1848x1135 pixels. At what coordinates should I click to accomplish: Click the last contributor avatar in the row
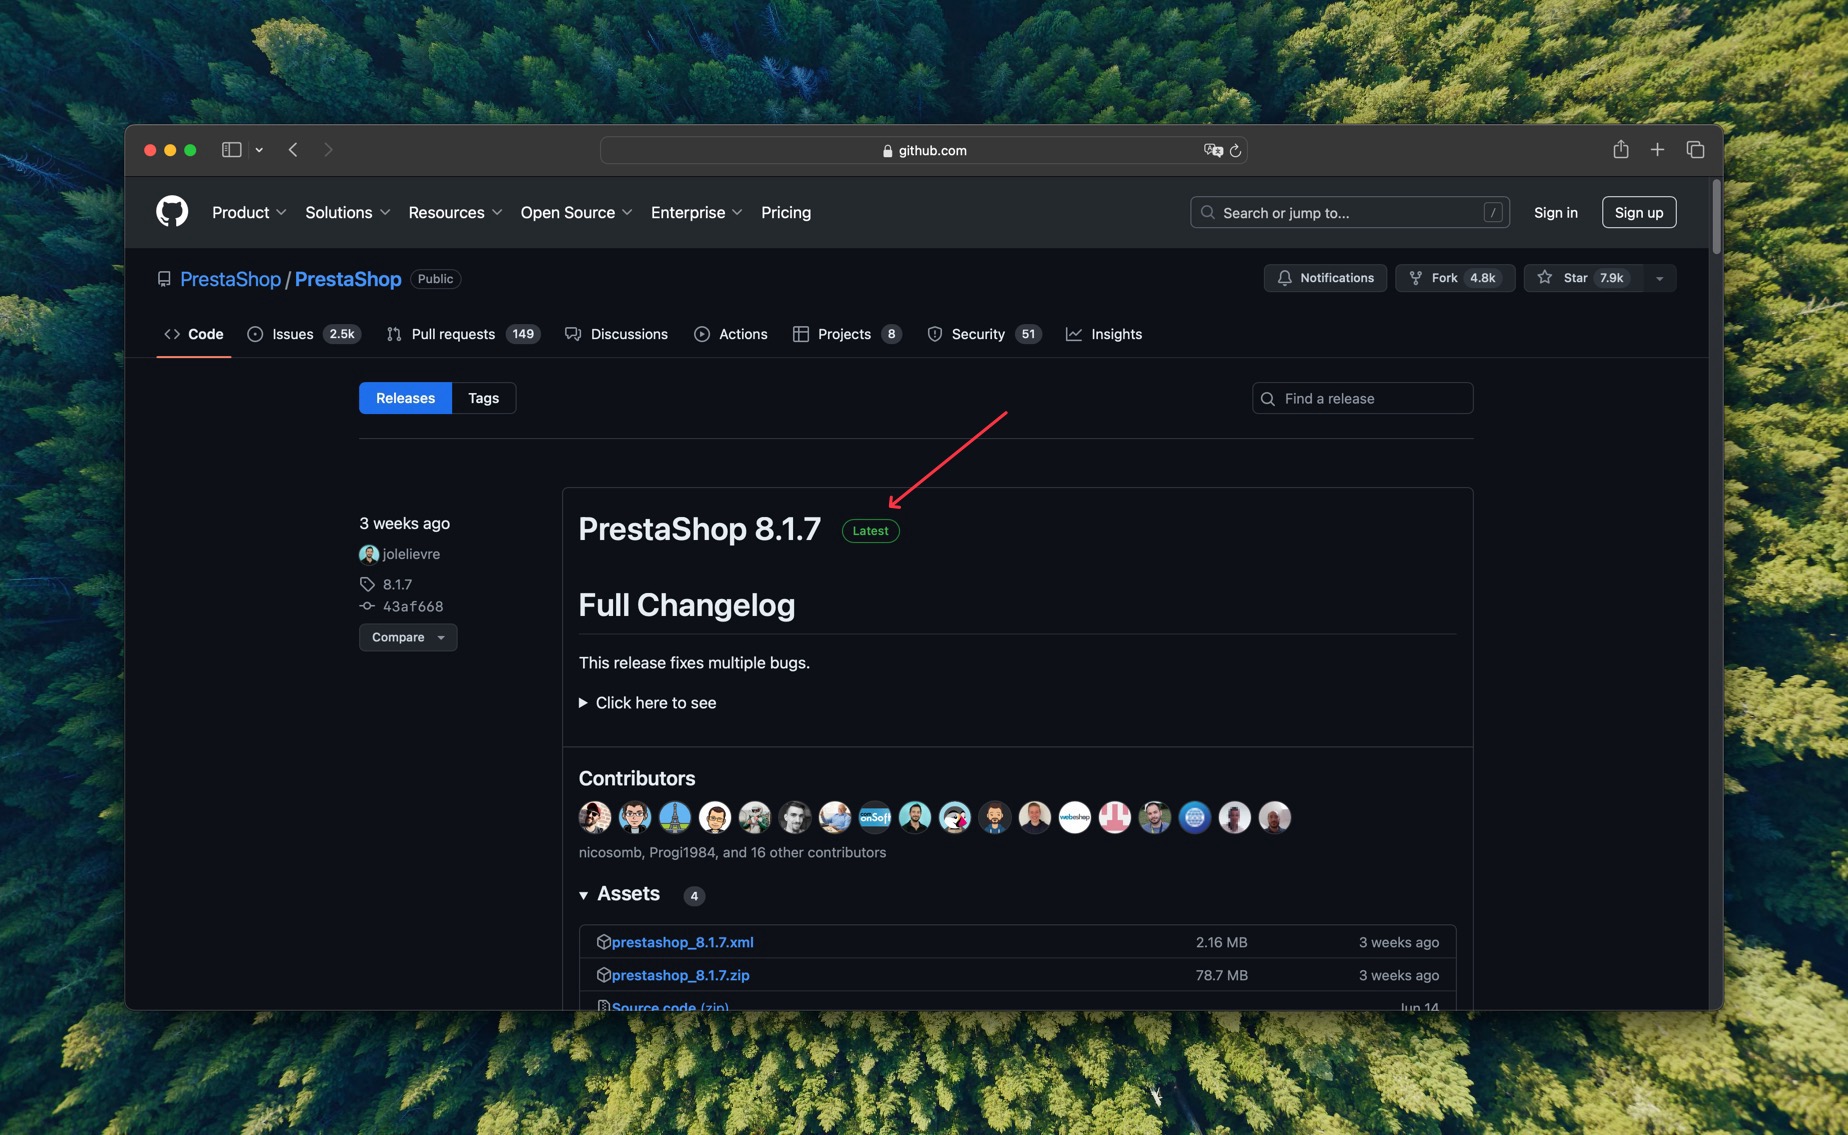click(1275, 817)
